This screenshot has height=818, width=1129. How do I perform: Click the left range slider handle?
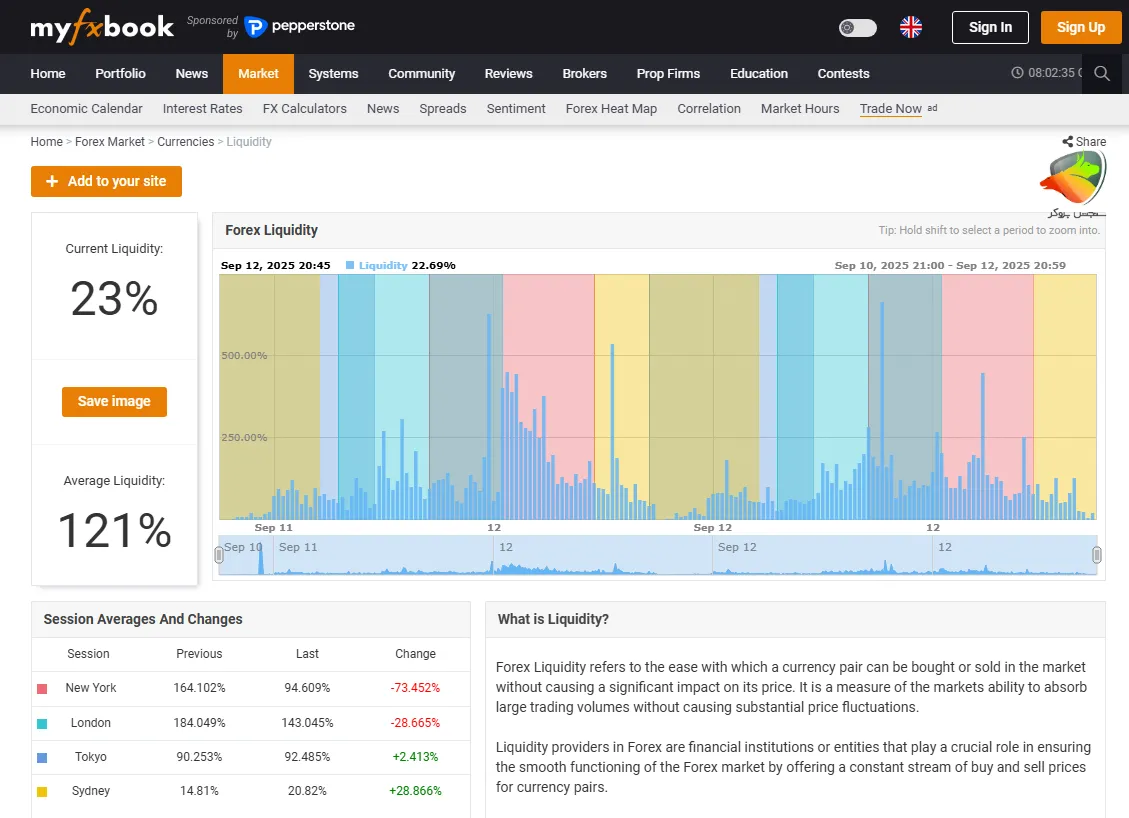(220, 555)
